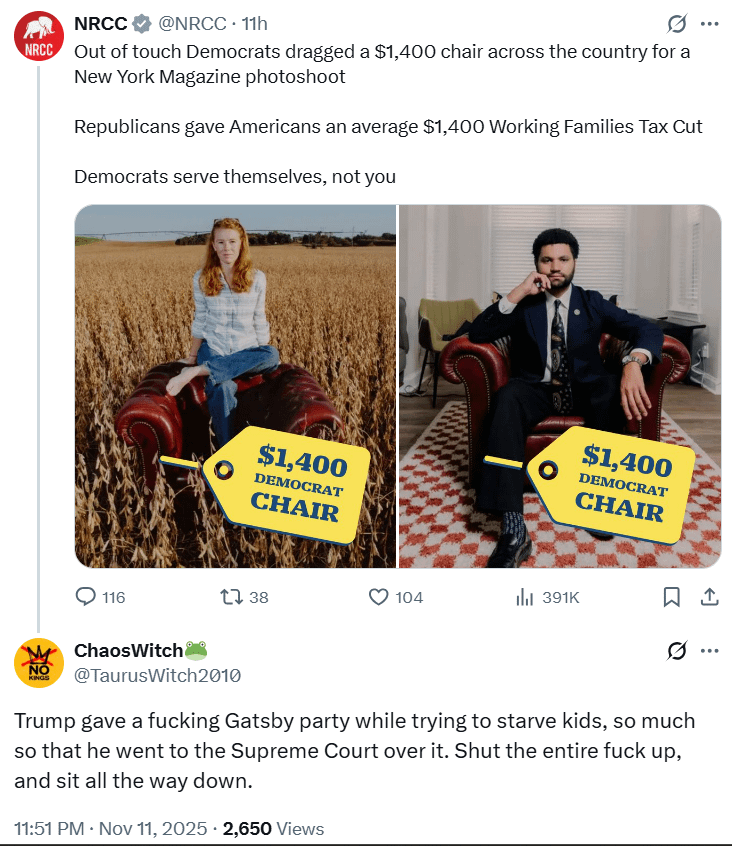Like the NRCC post
The width and height of the screenshot is (732, 846).
point(378,597)
